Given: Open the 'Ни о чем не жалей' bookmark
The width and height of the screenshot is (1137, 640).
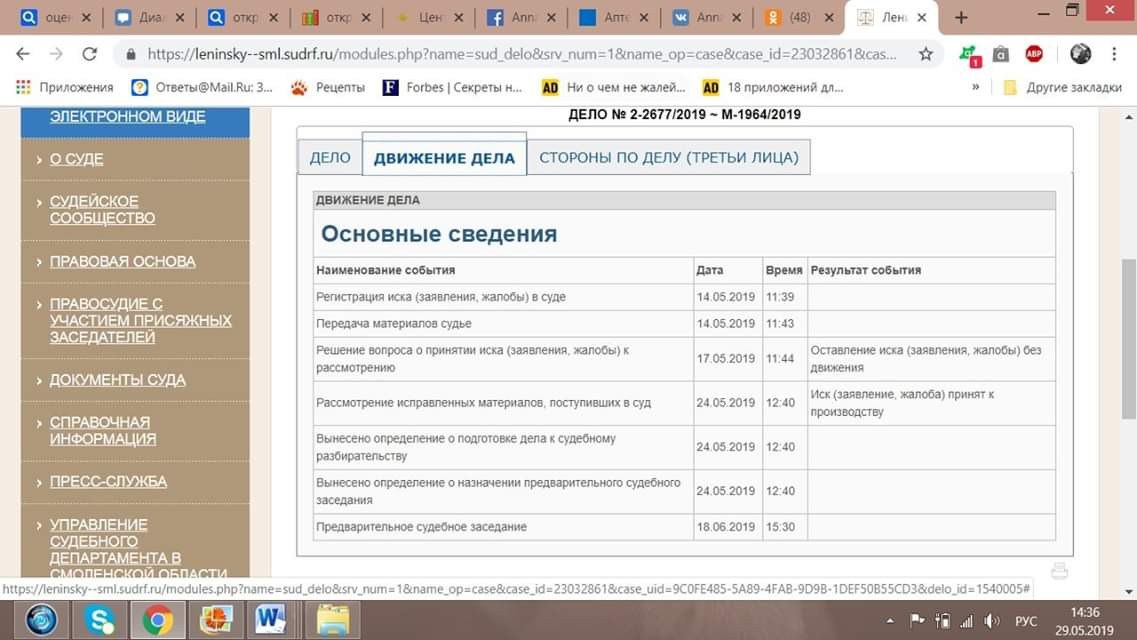Looking at the screenshot, I should coord(613,87).
